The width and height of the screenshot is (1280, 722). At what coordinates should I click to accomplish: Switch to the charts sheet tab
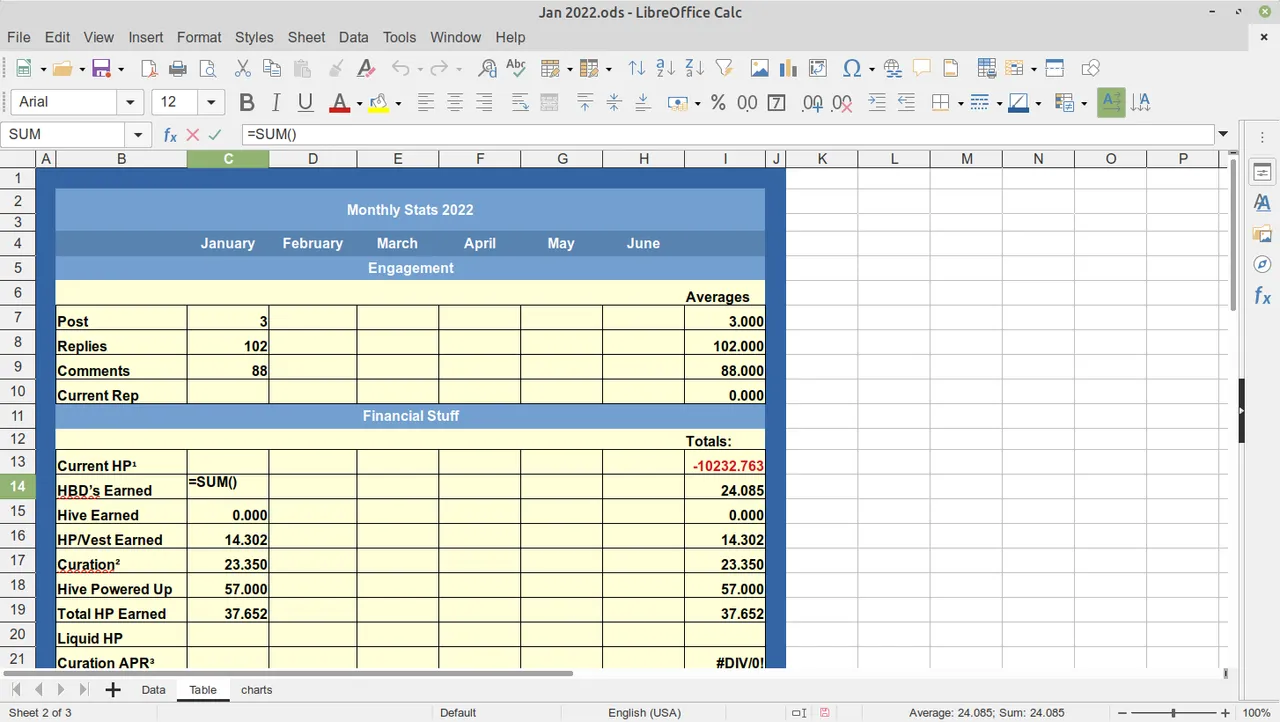click(256, 690)
